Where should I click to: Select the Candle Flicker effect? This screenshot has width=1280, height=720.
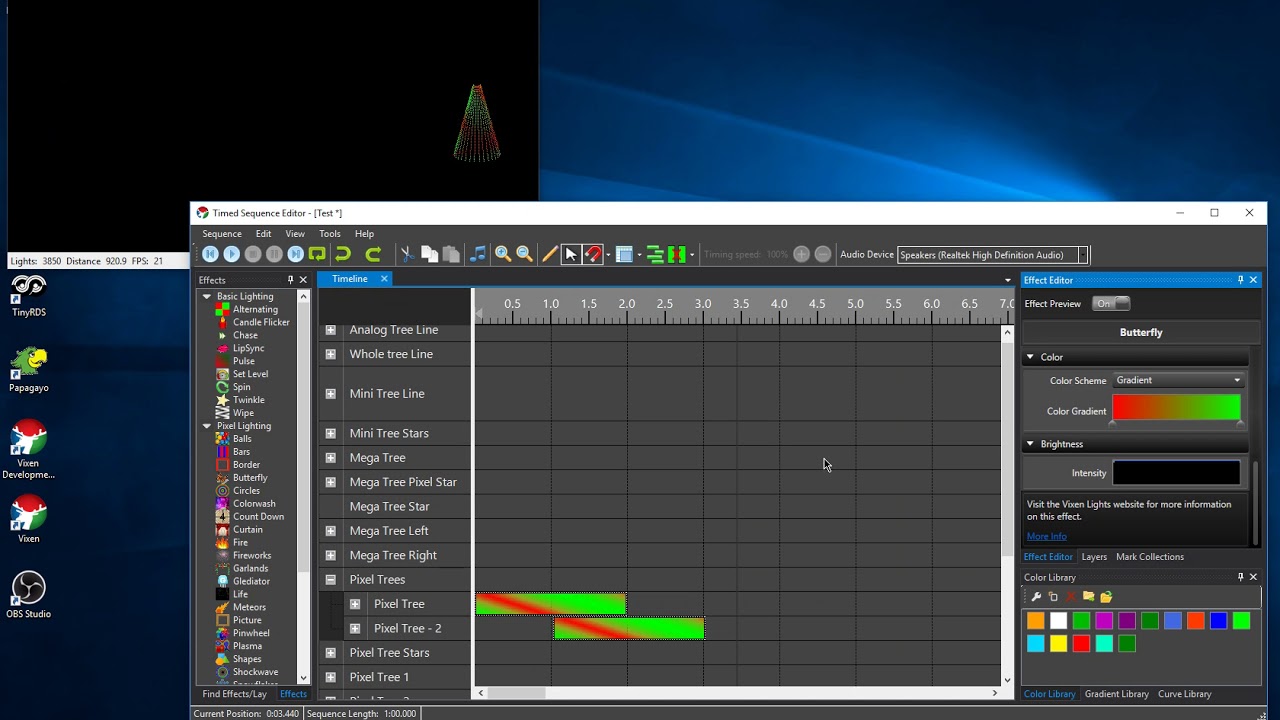coord(261,322)
